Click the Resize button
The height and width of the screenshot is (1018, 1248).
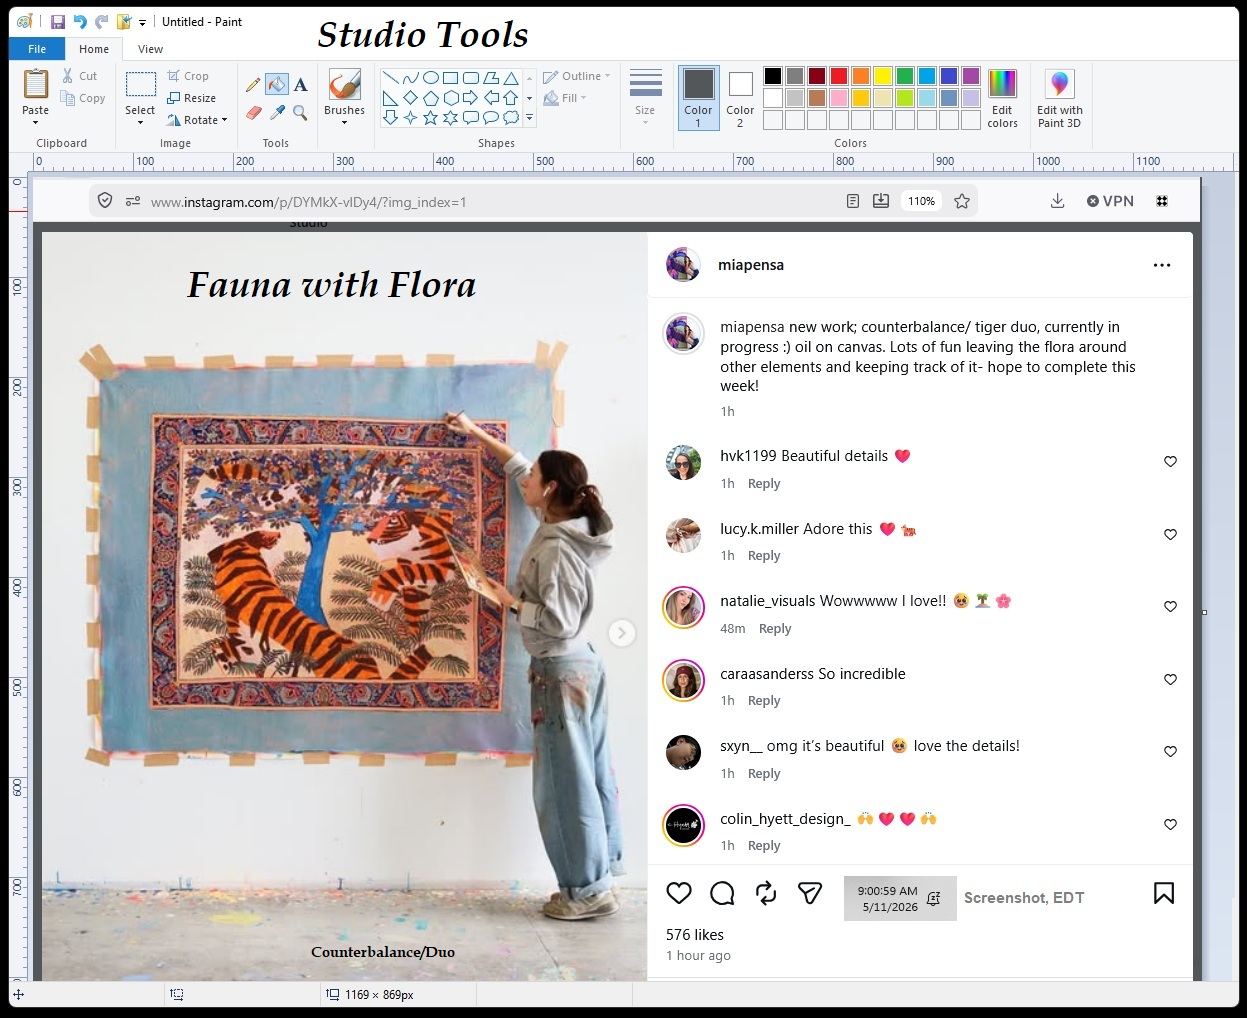[x=192, y=98]
